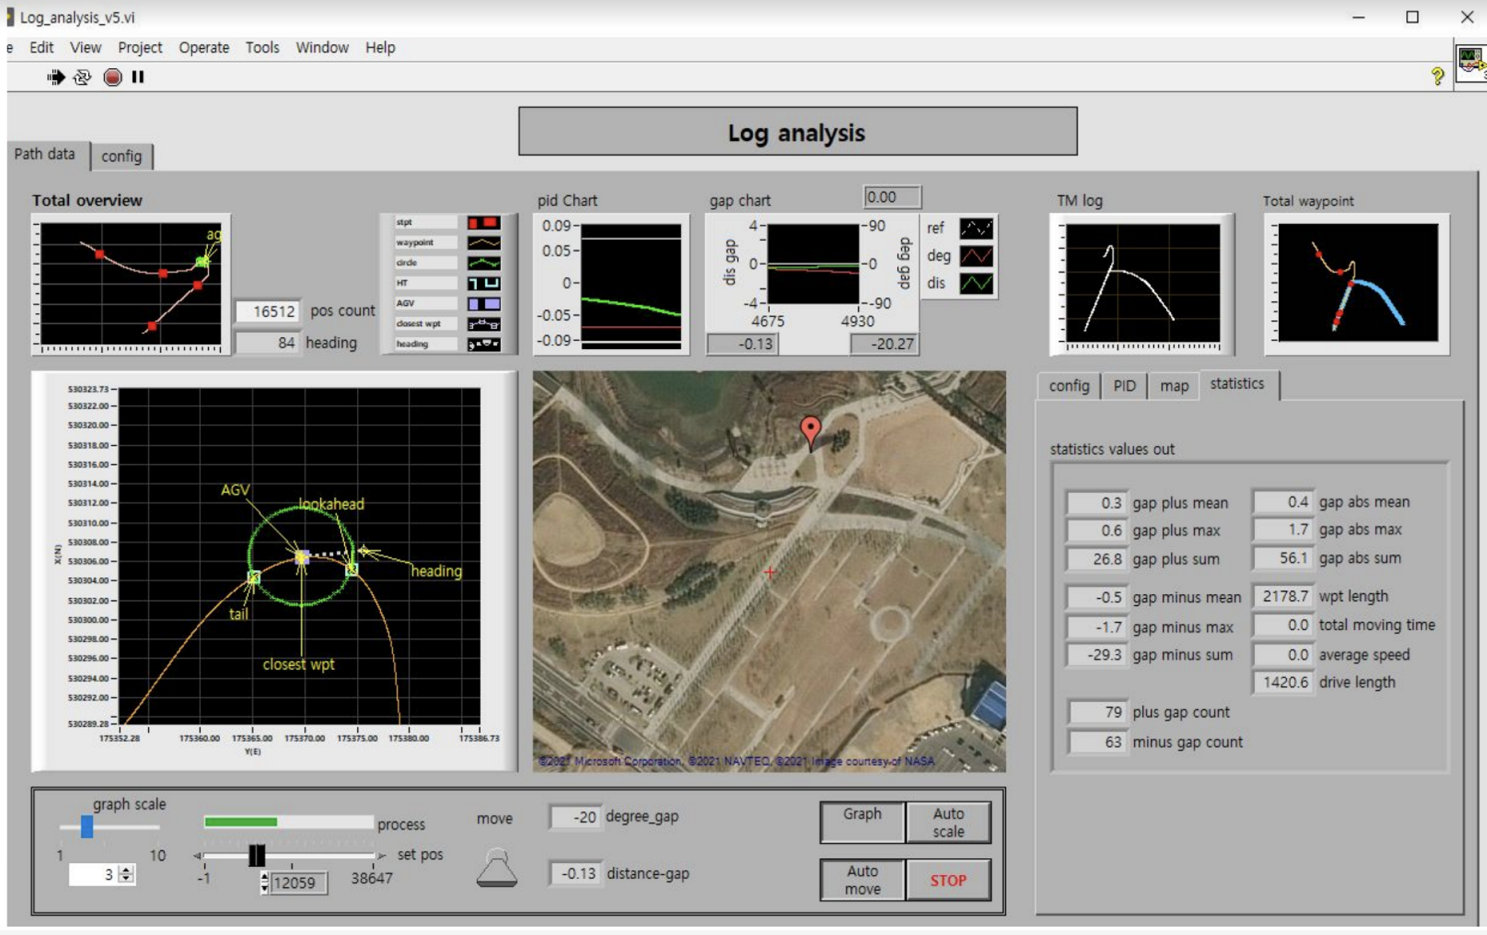Open the Operate menu
This screenshot has width=1487, height=935.
(x=204, y=48)
